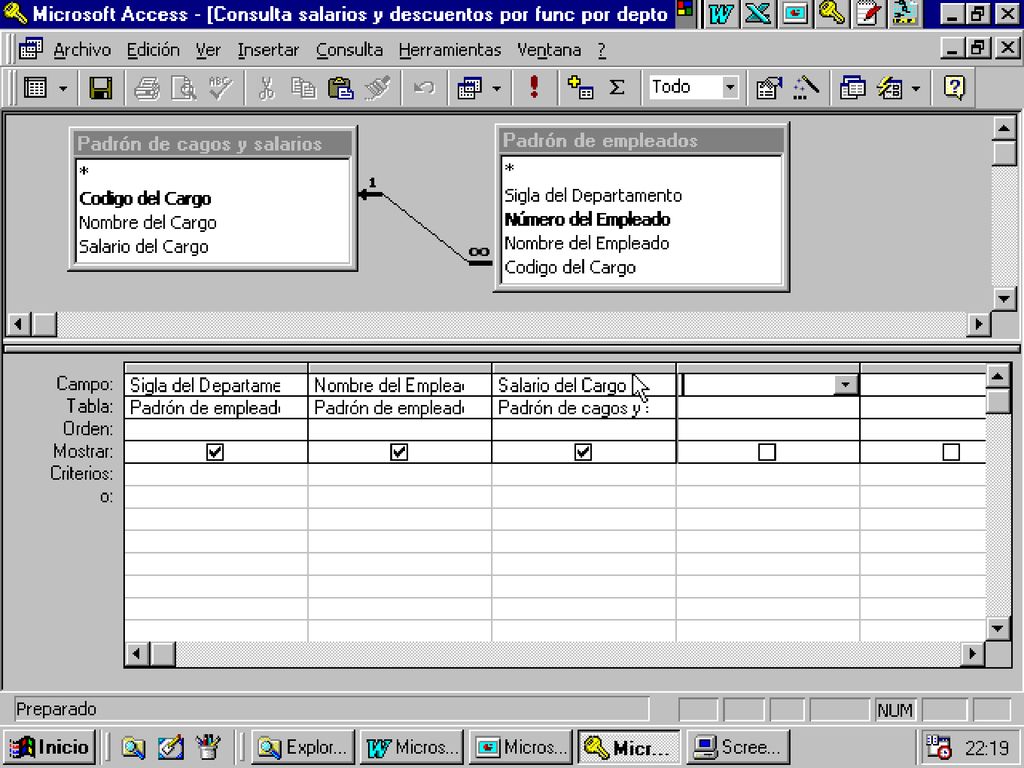Open the Ver menu
1024x768 pixels.
(x=208, y=50)
